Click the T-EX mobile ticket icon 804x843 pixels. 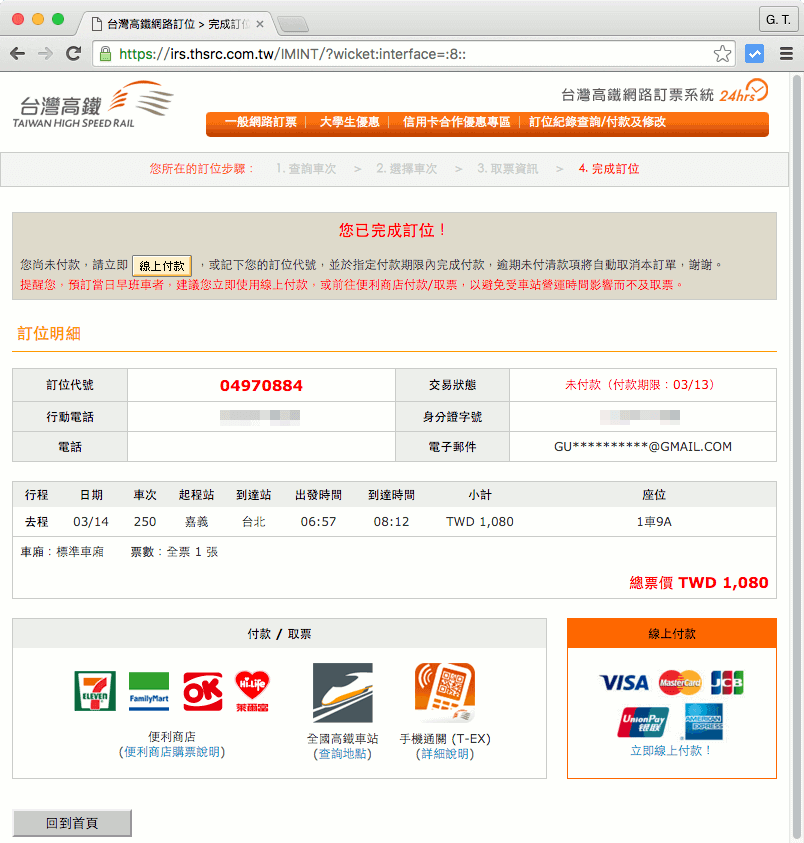pos(444,693)
